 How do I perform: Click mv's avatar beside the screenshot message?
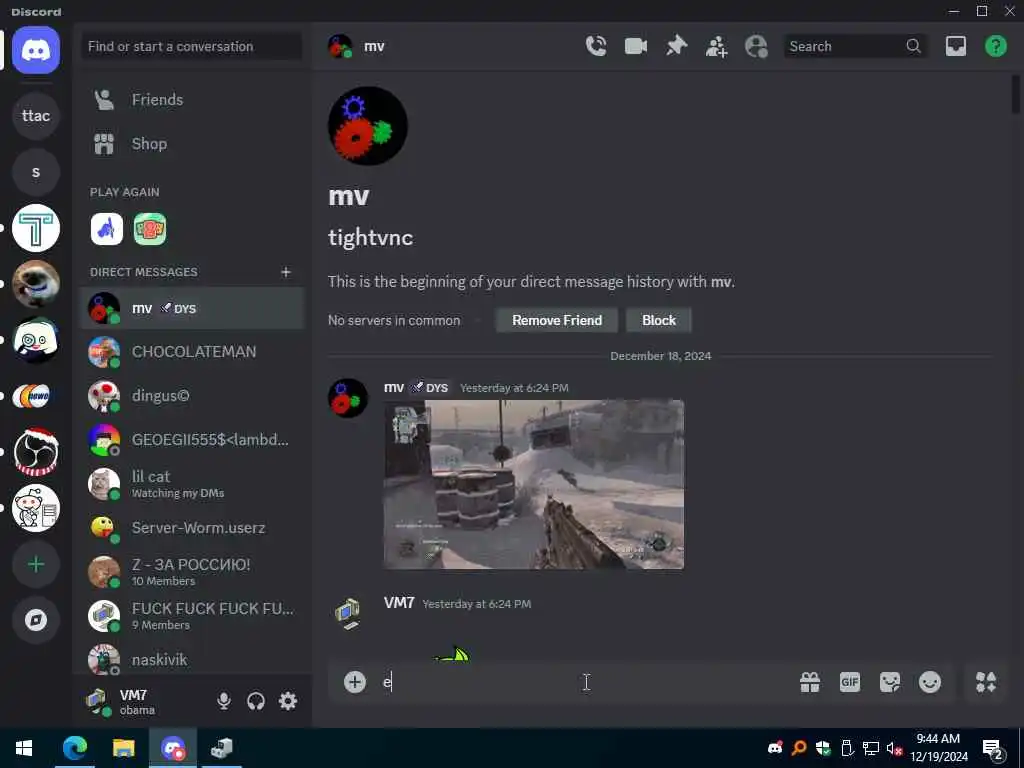(348, 398)
